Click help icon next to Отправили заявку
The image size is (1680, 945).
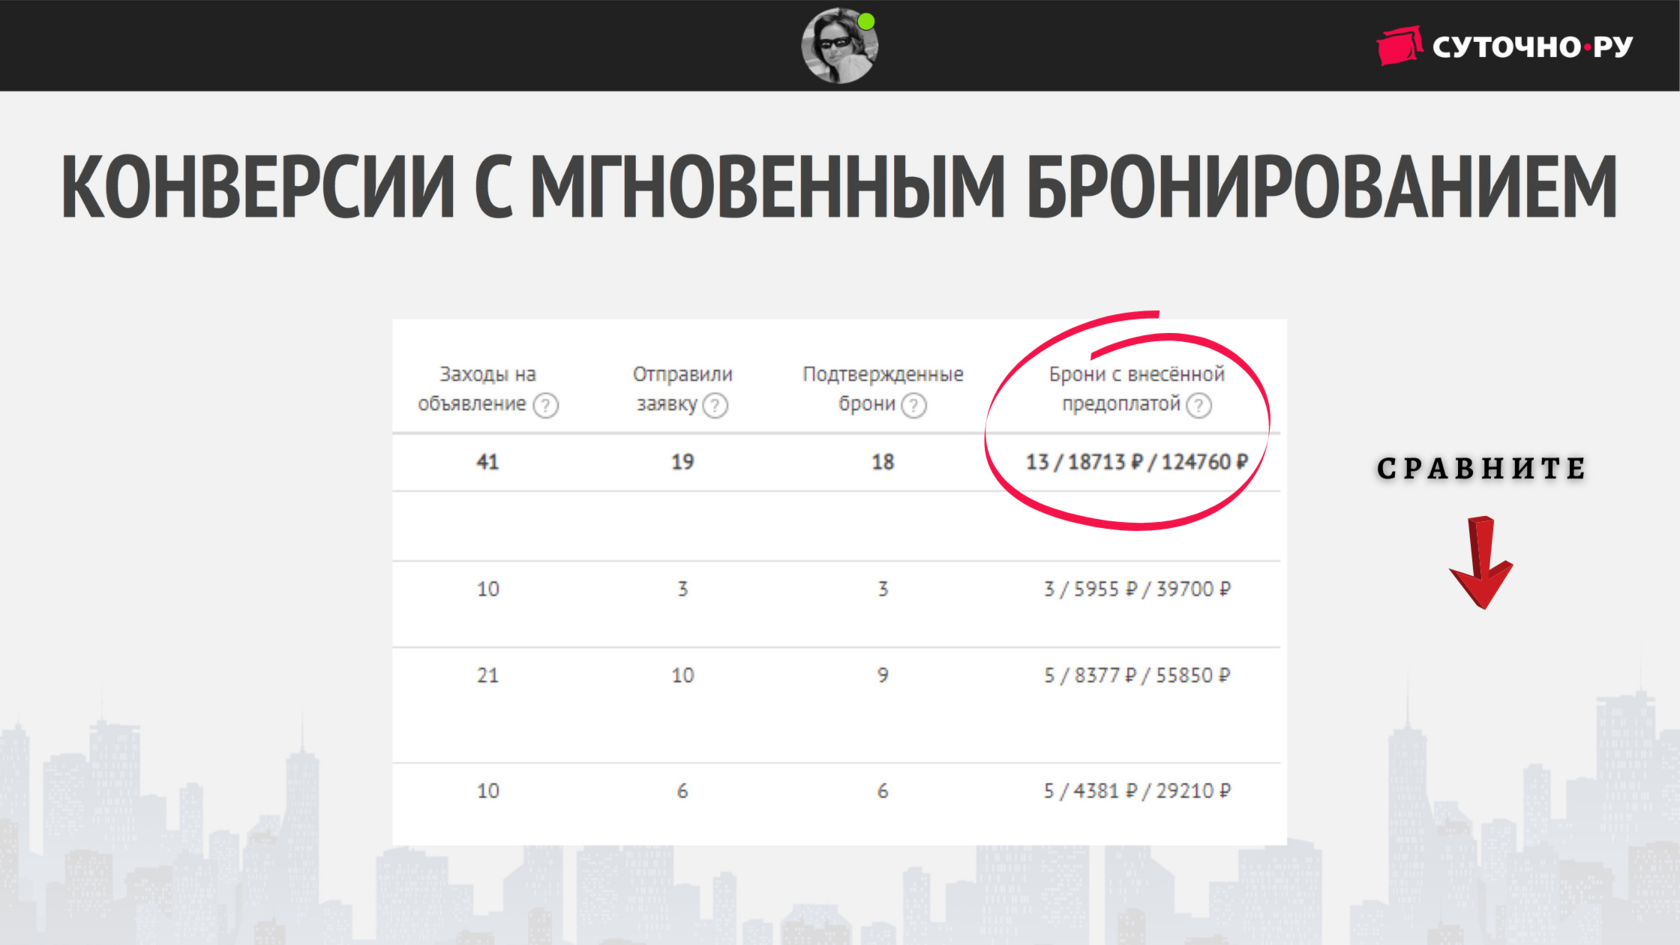715,405
